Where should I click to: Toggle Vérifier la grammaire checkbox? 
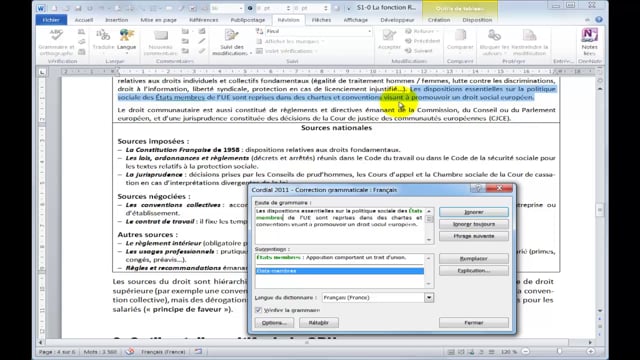pyautogui.click(x=258, y=310)
